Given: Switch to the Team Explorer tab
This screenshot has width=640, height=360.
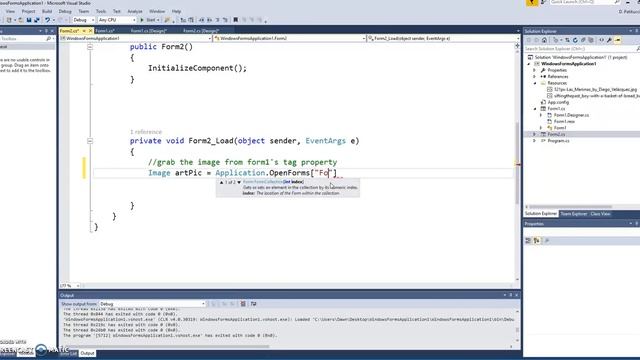Looking at the screenshot, I should click(573, 214).
